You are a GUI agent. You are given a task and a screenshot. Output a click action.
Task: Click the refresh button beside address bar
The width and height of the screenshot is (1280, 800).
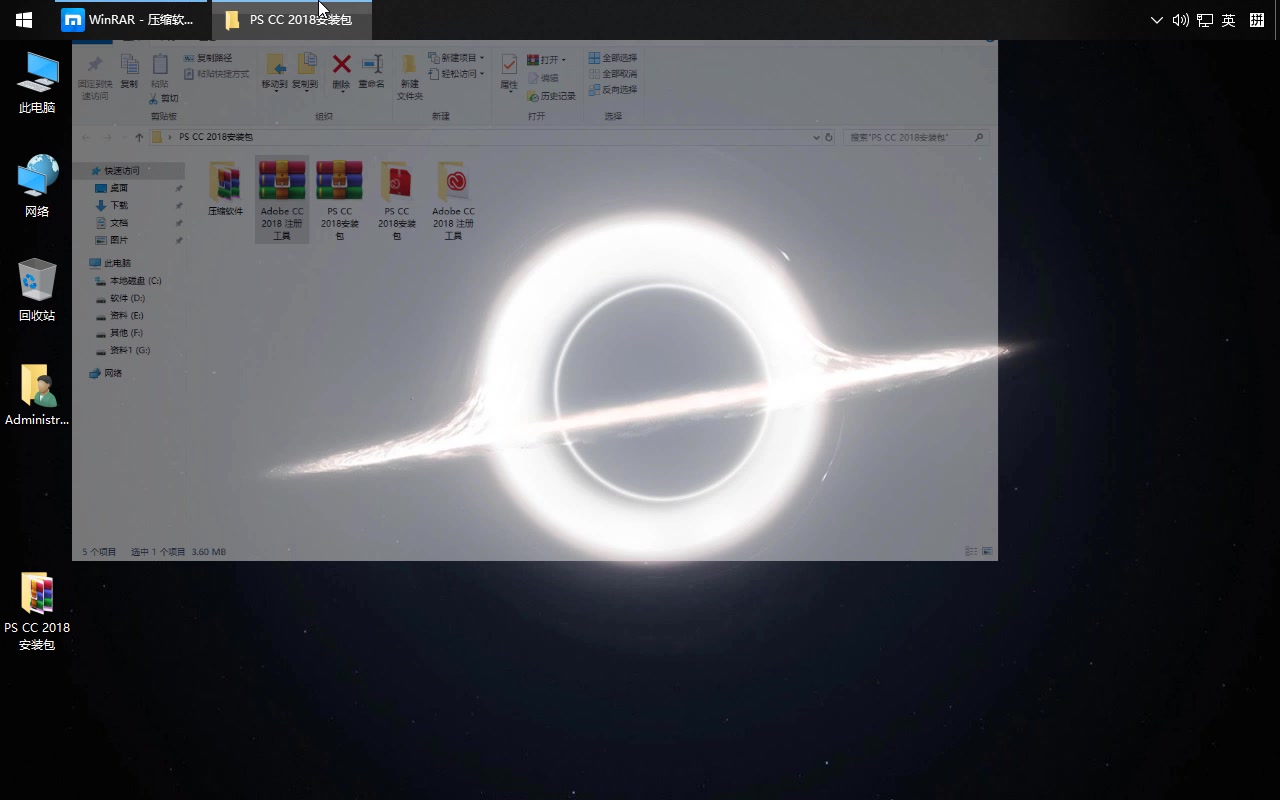tap(829, 137)
